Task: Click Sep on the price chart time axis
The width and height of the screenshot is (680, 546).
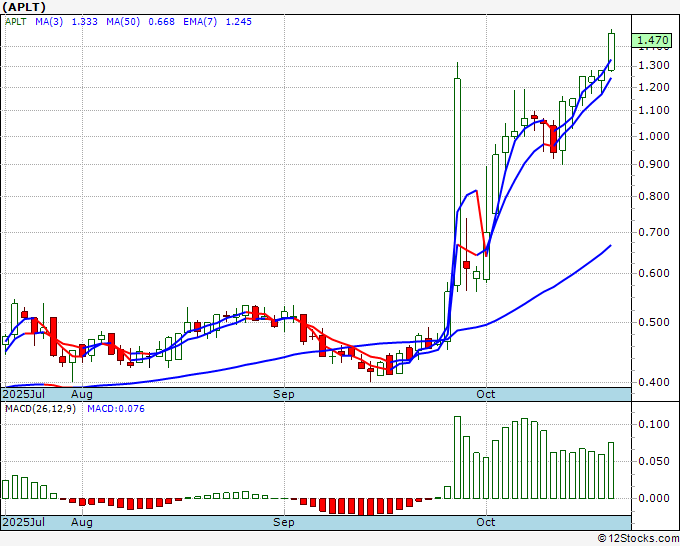Action: [x=284, y=395]
